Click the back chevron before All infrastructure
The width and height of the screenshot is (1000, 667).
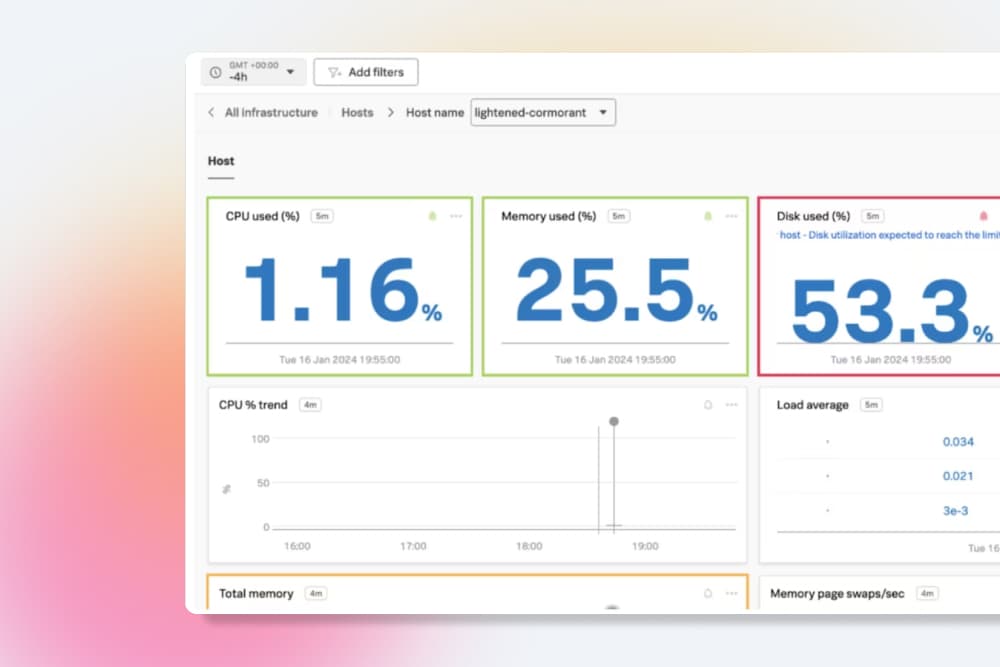[x=210, y=113]
